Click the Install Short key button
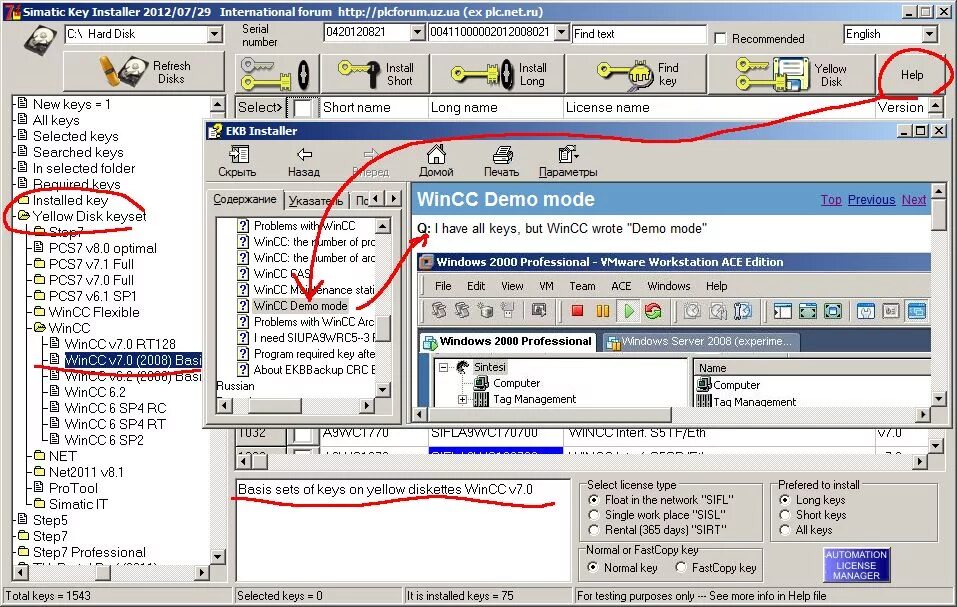Viewport: 957px width, 607px height. point(375,74)
